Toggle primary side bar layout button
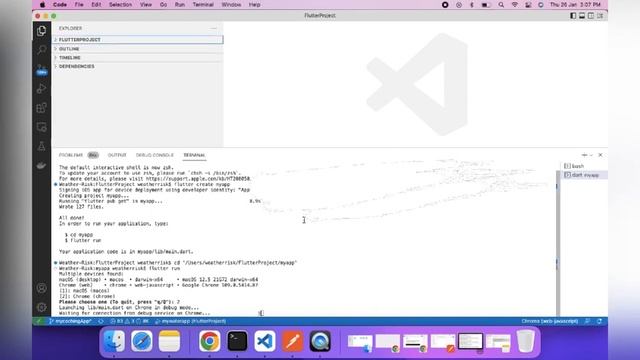Image resolution: width=640 pixels, height=360 pixels. [x=573, y=16]
